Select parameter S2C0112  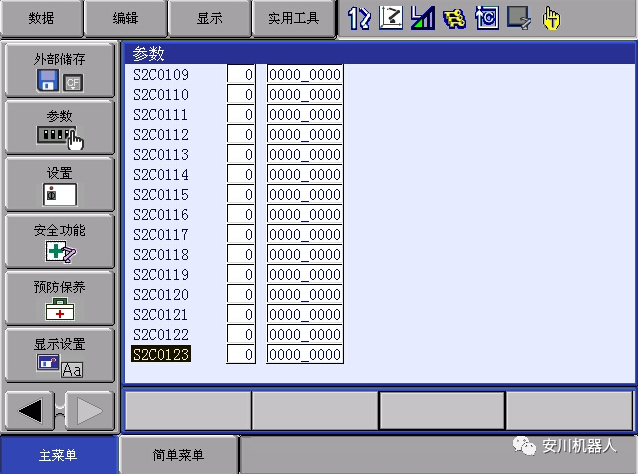tap(161, 134)
